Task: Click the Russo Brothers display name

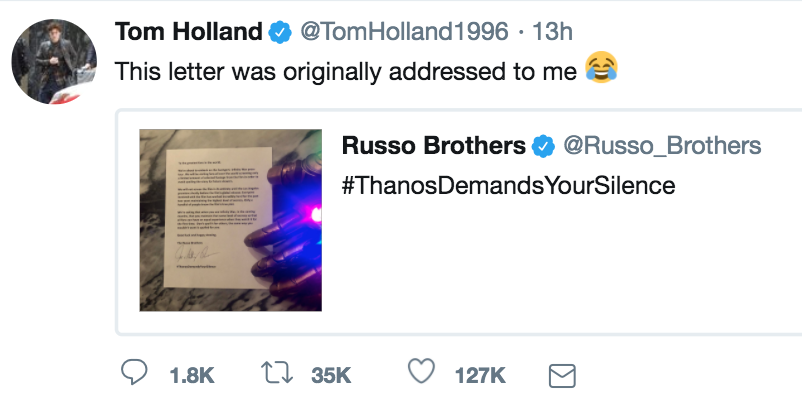Action: [433, 146]
